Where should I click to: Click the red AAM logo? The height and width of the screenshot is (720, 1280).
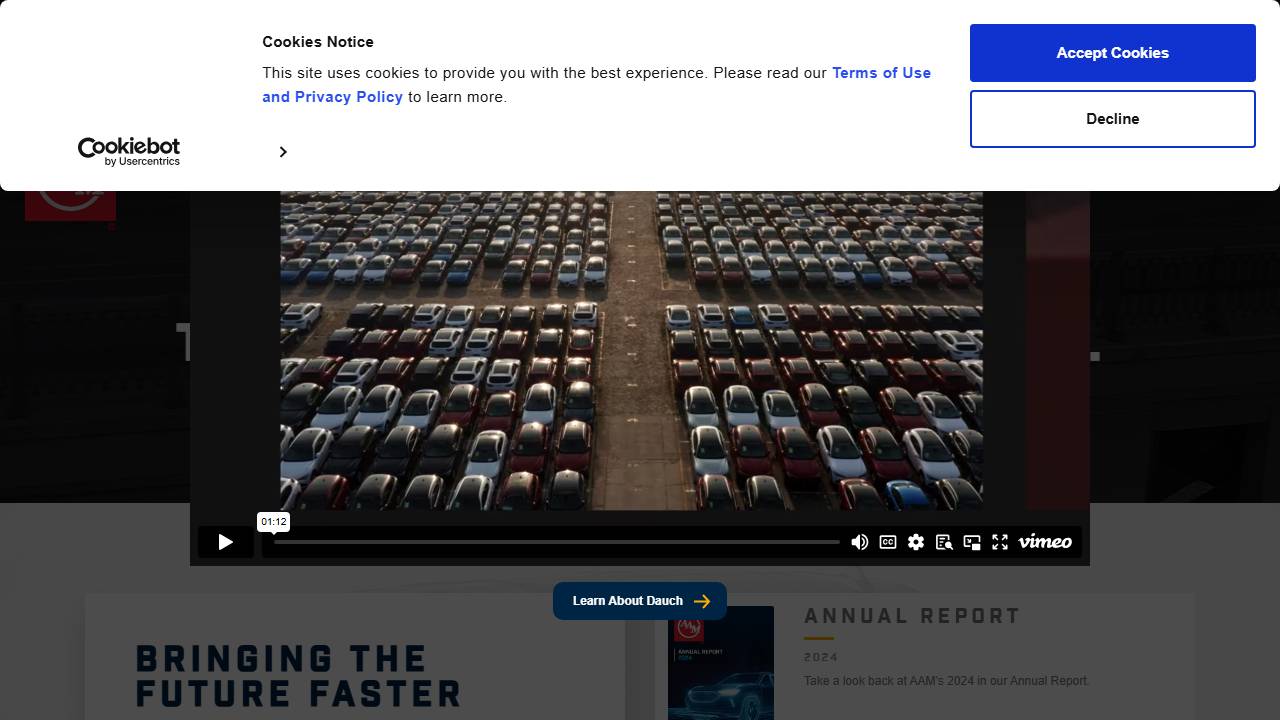[70, 205]
